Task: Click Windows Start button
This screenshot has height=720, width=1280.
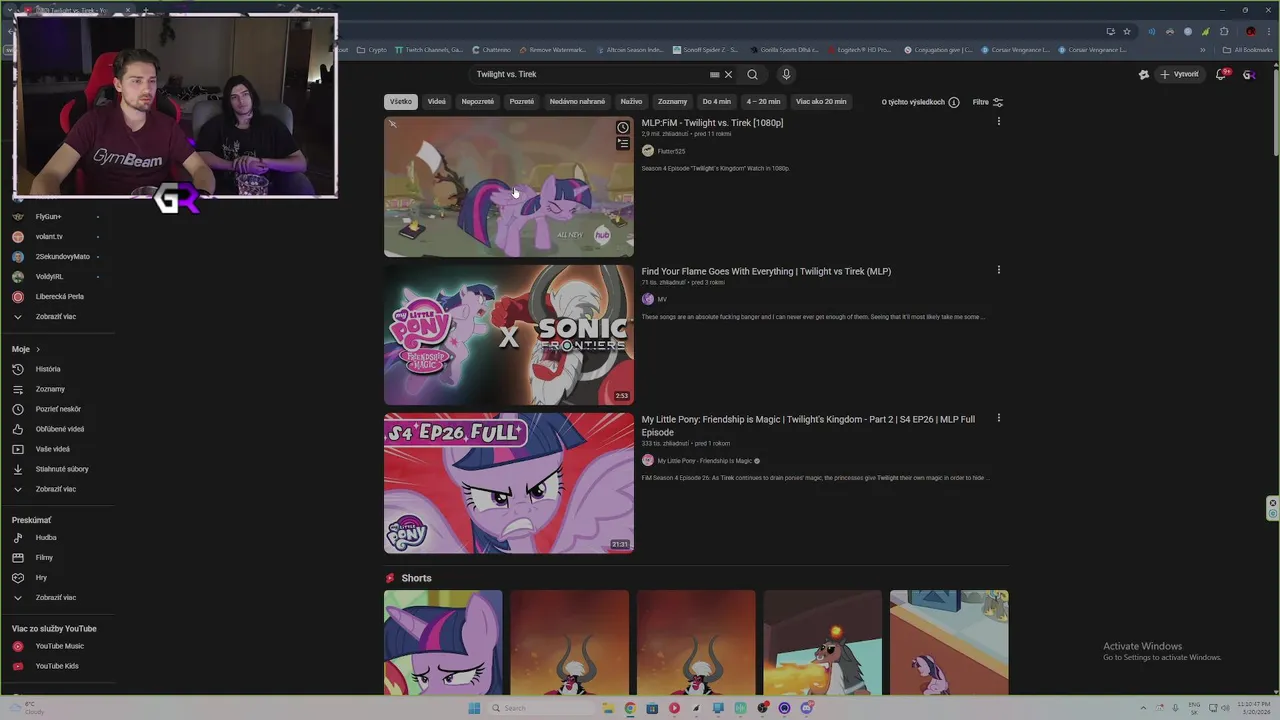Action: pyautogui.click(x=474, y=708)
